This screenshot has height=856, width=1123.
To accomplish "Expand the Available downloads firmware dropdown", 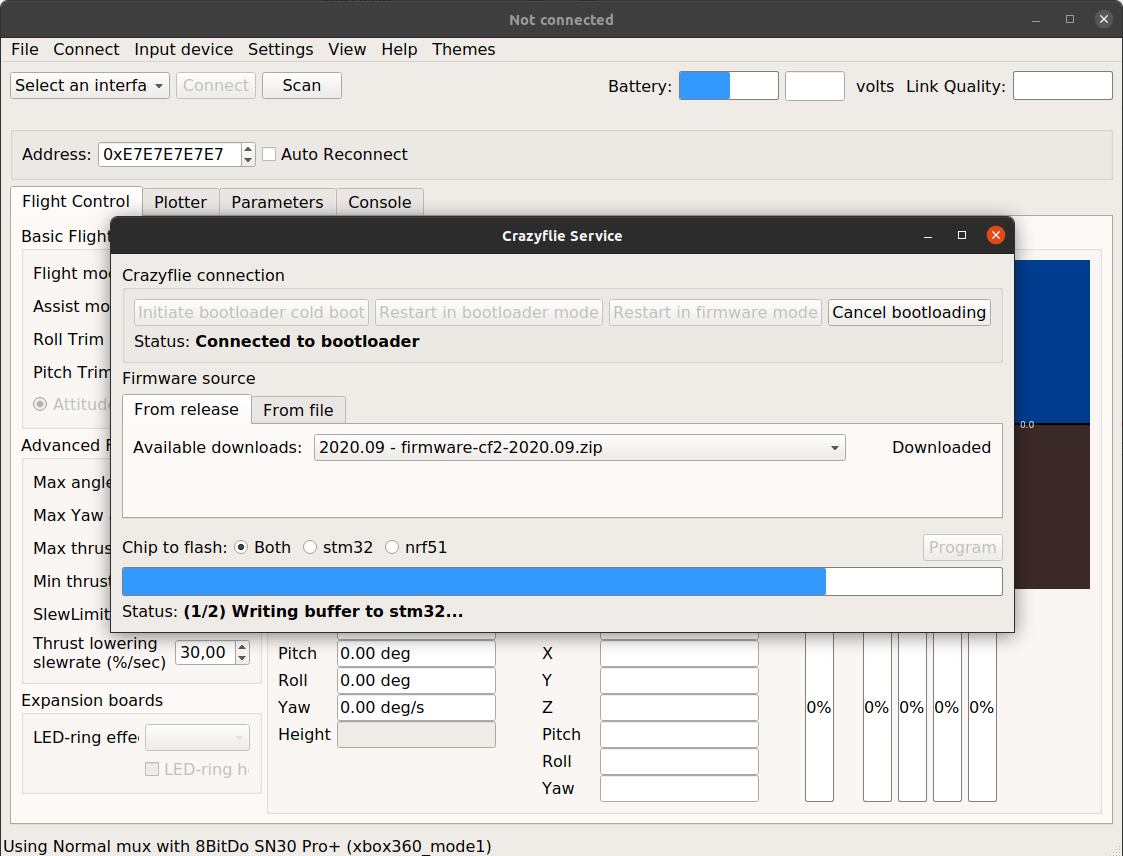I will [580, 448].
